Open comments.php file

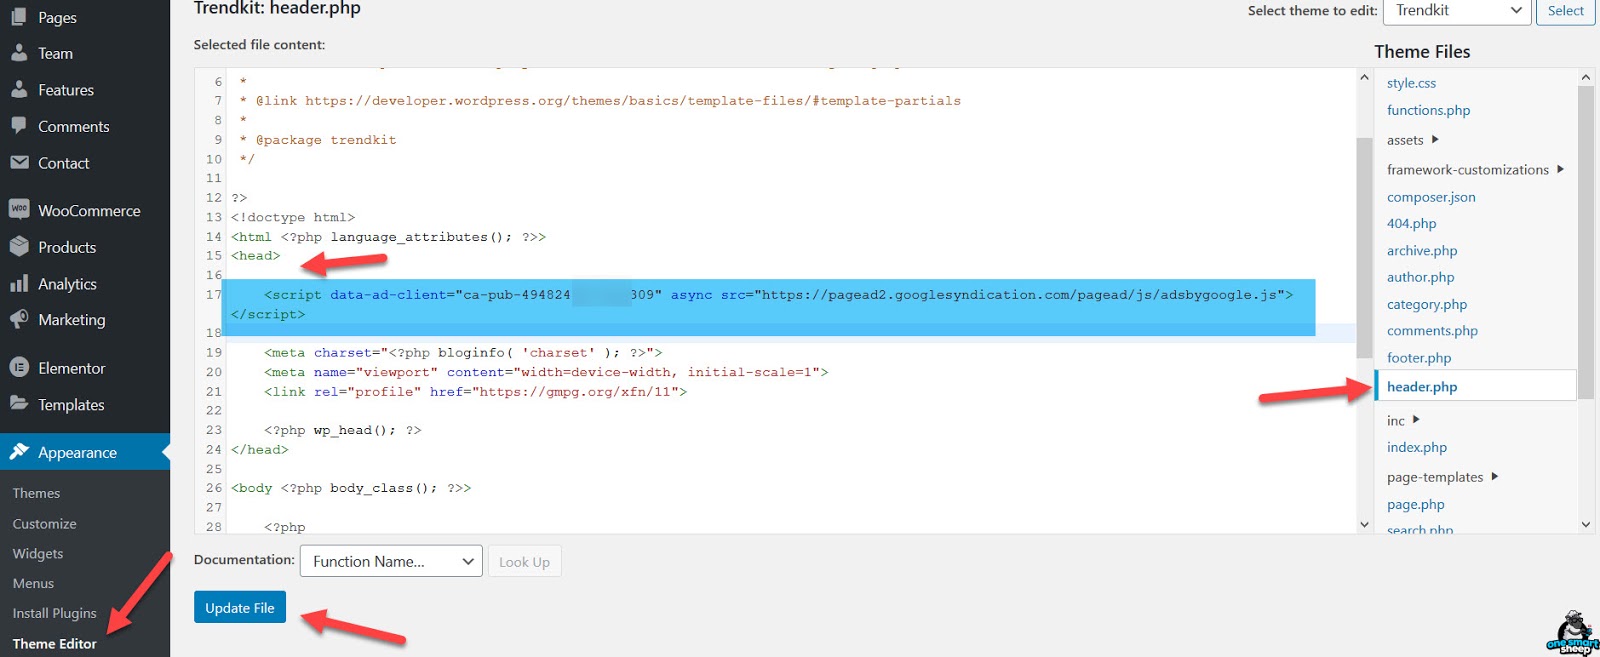point(1432,330)
